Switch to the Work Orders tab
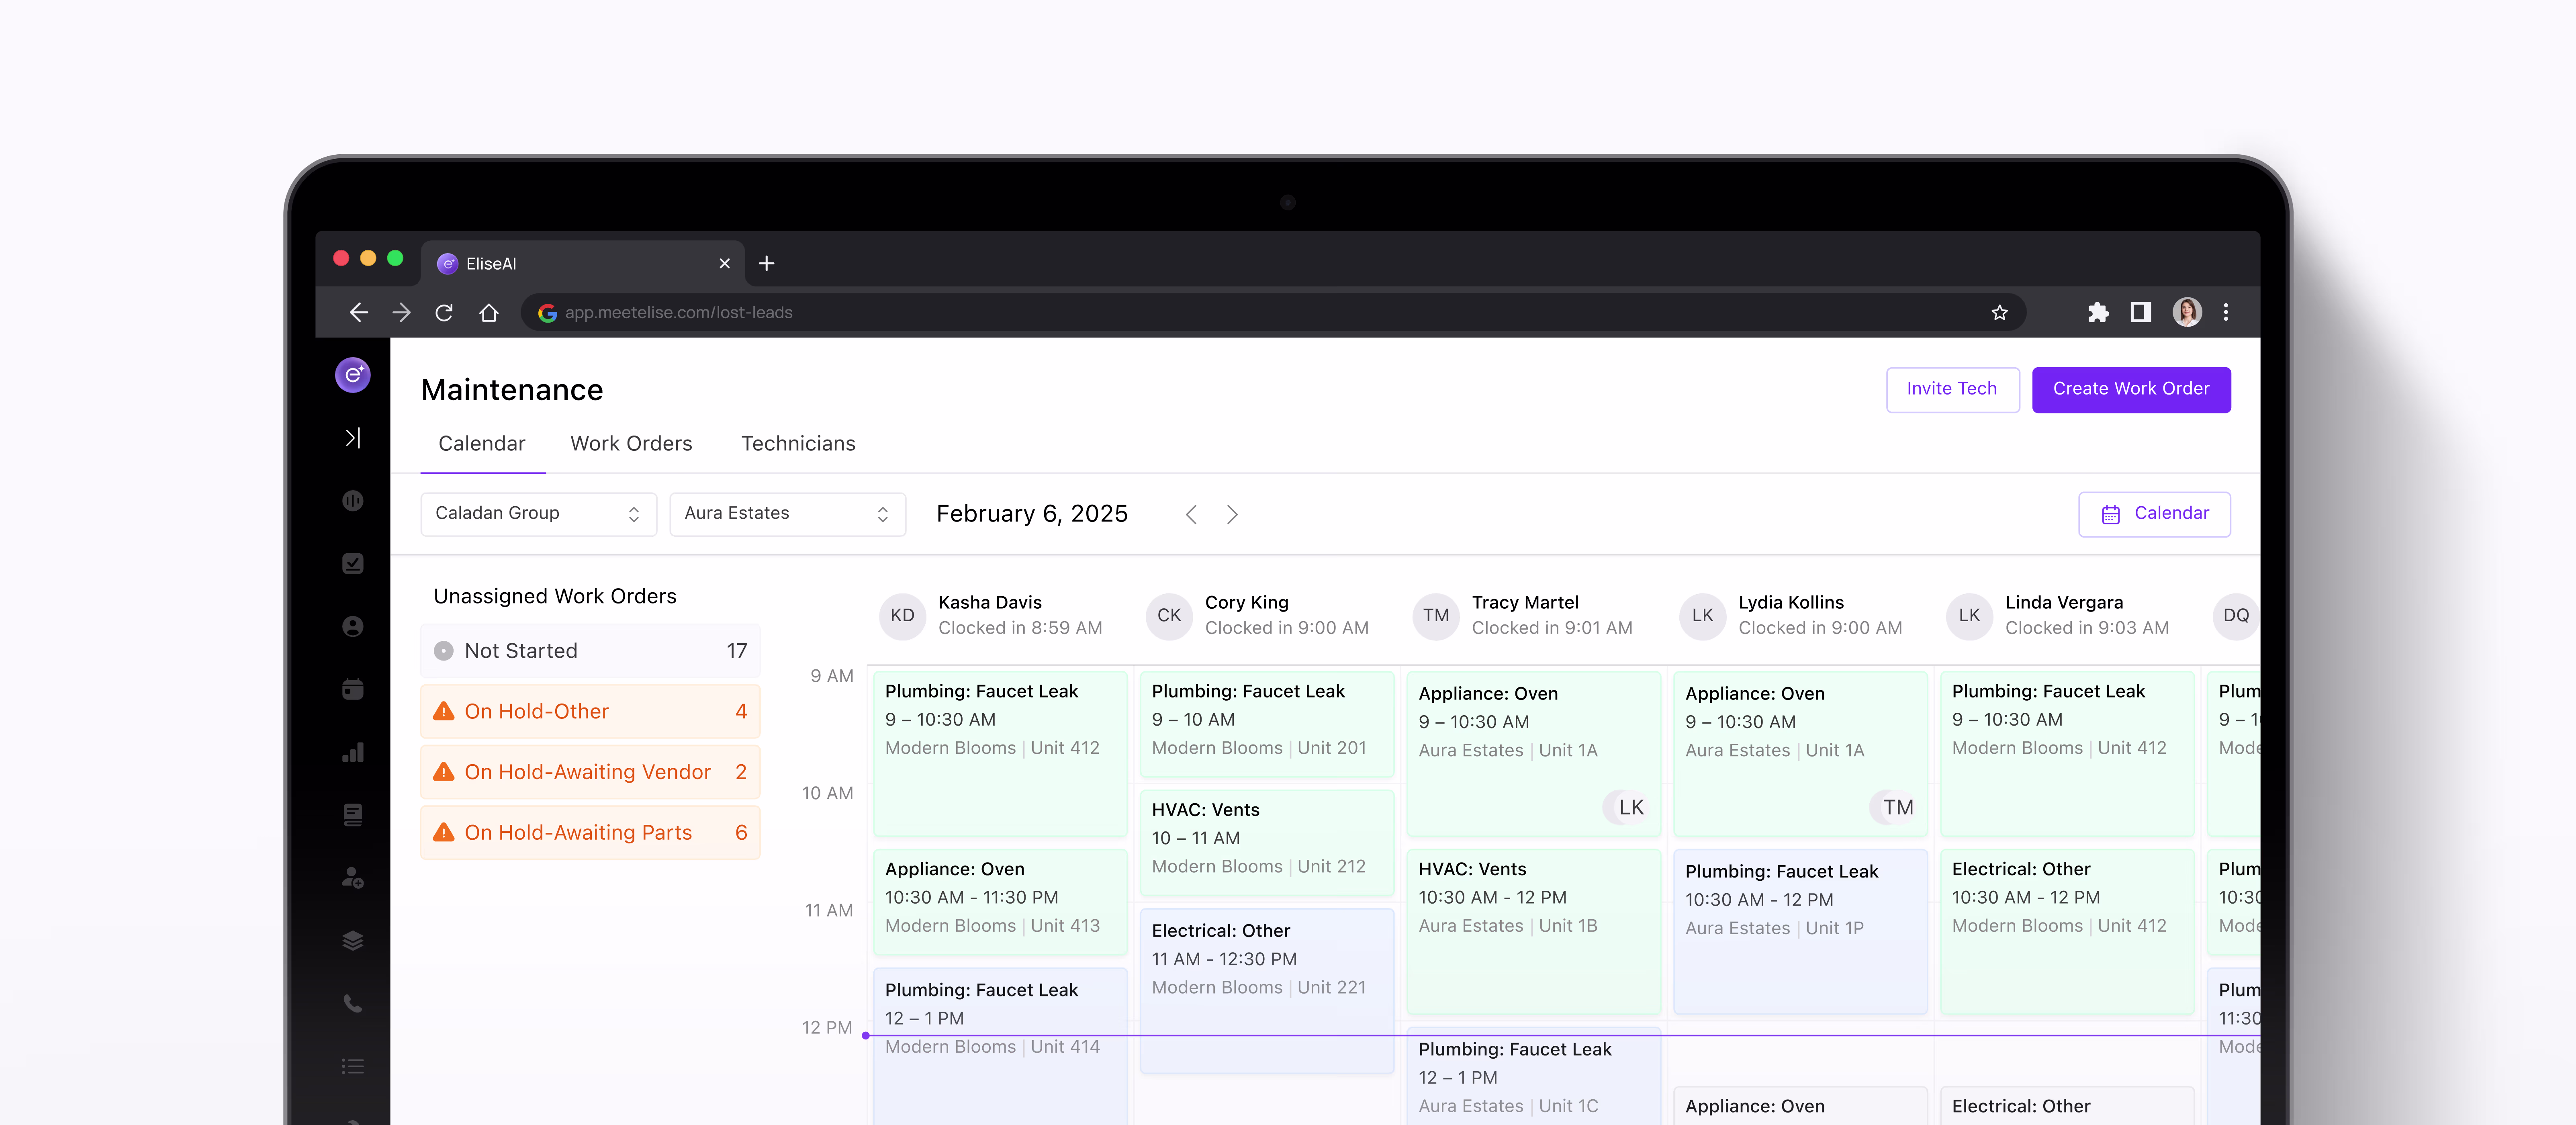Screen dimensions: 2576x1125 631,444
